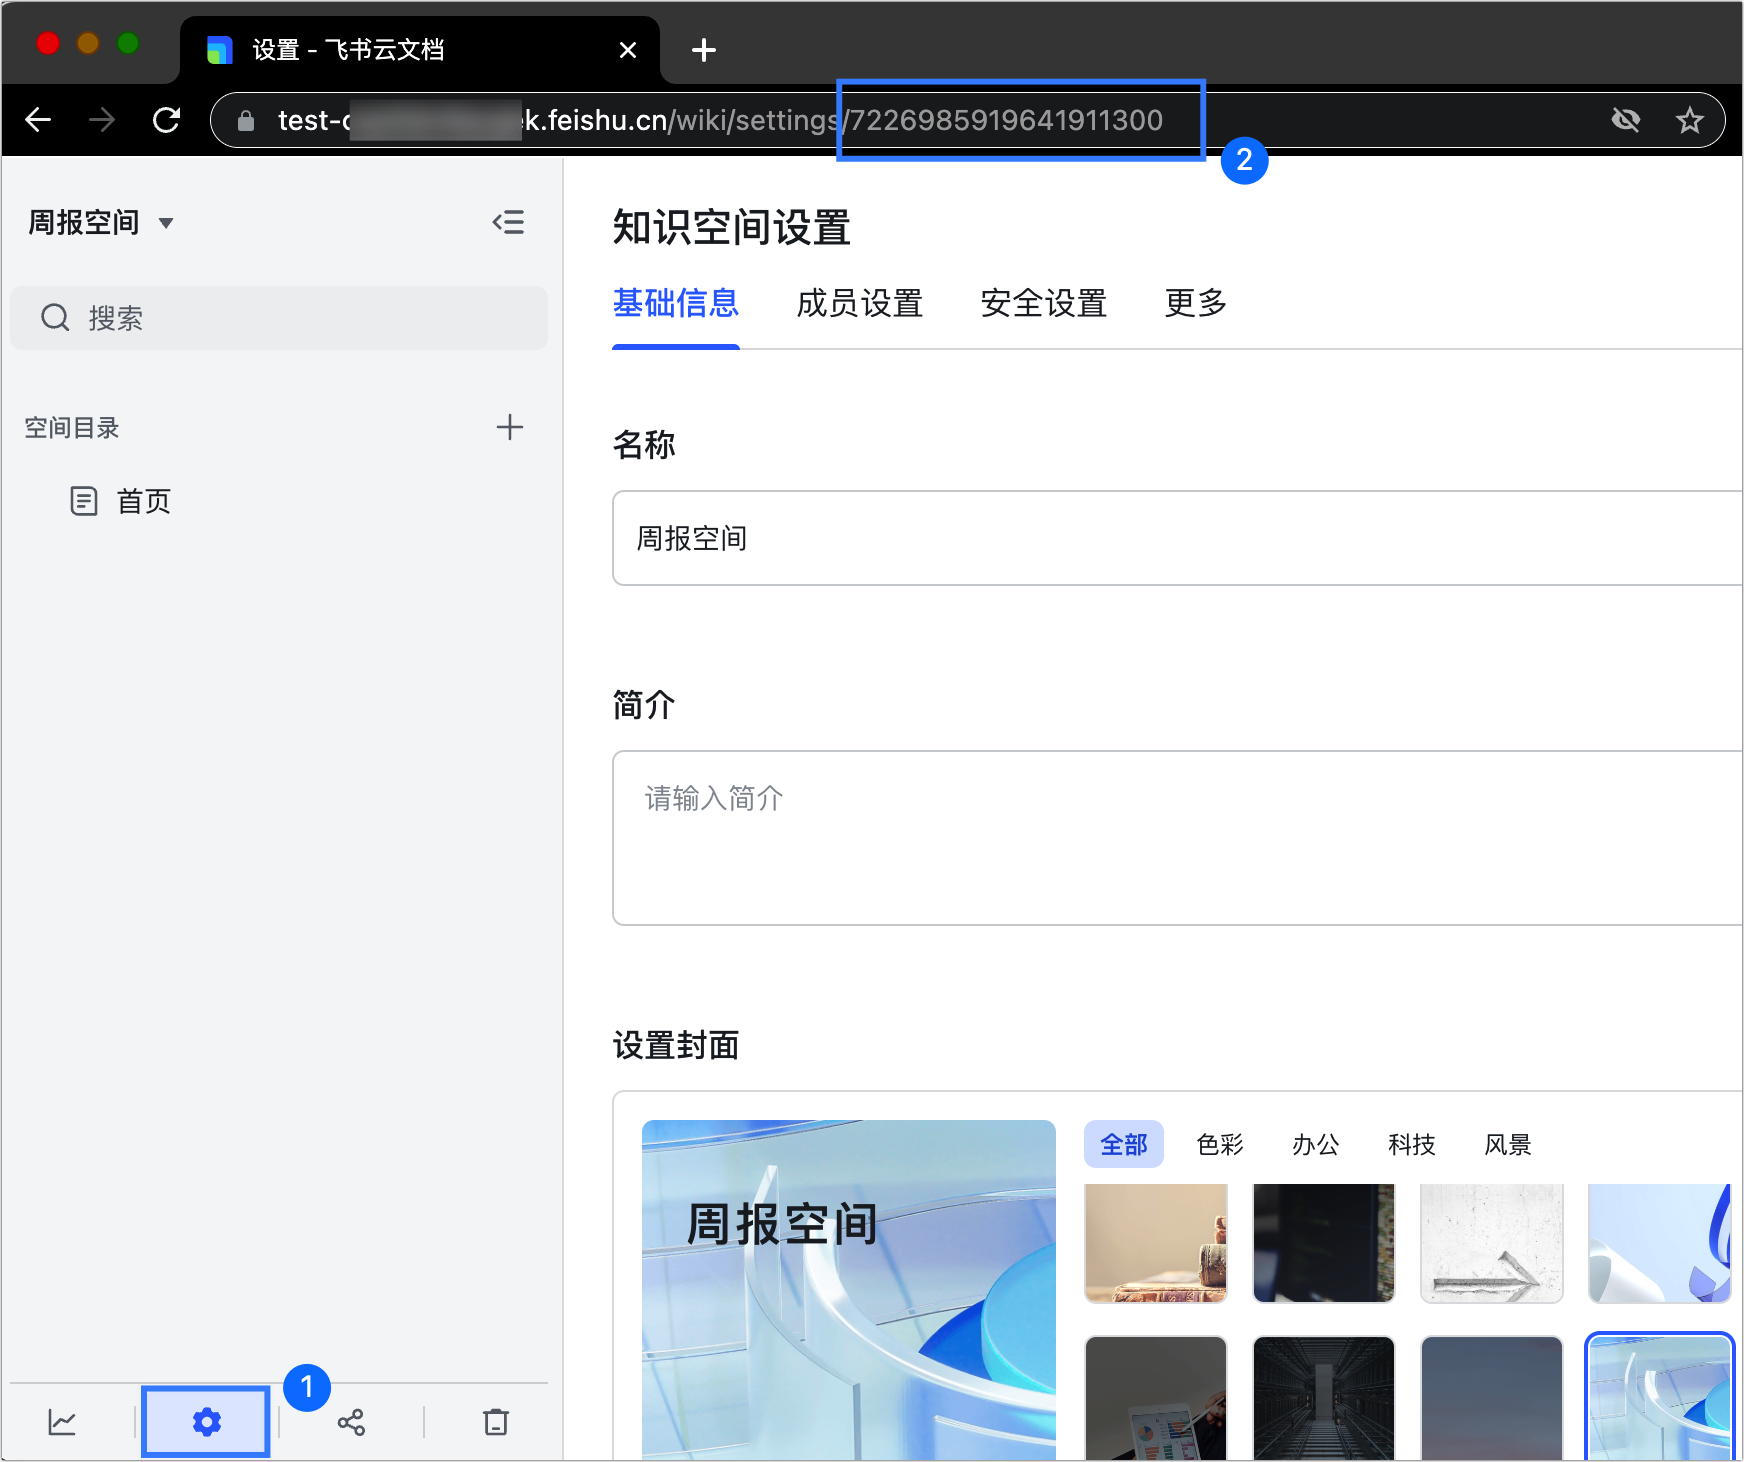This screenshot has height=1462, width=1744.
Task: Select the 全部 cover filter
Action: click(1123, 1144)
